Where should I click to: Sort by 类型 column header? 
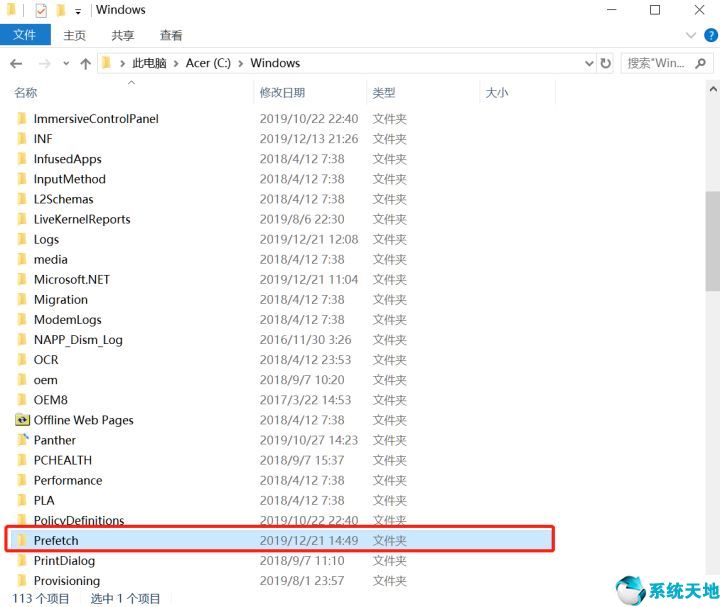[383, 93]
